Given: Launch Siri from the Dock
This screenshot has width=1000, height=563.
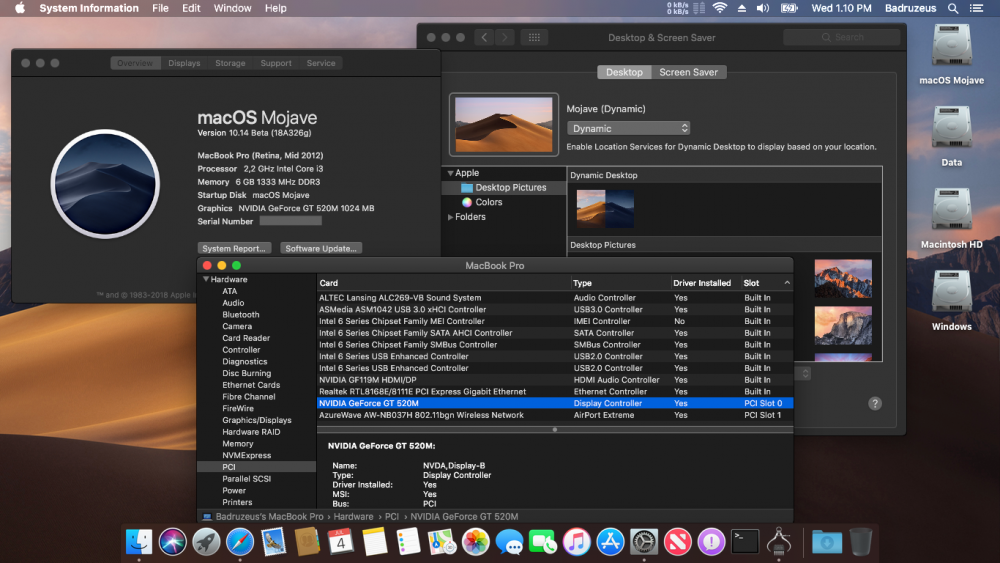Looking at the screenshot, I should coord(173,542).
